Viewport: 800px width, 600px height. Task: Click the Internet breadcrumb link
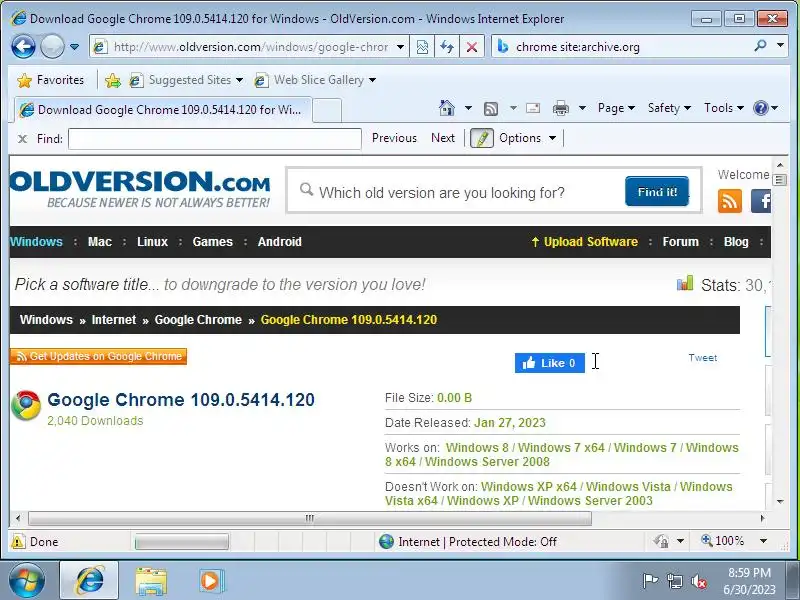coord(114,320)
